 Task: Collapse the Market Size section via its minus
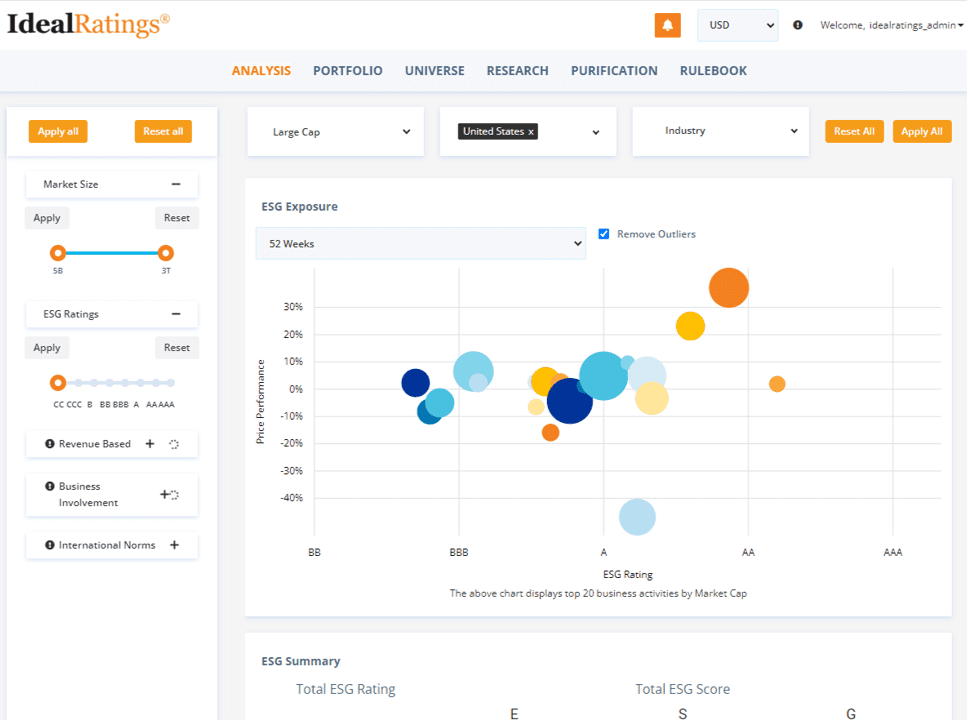coord(176,184)
